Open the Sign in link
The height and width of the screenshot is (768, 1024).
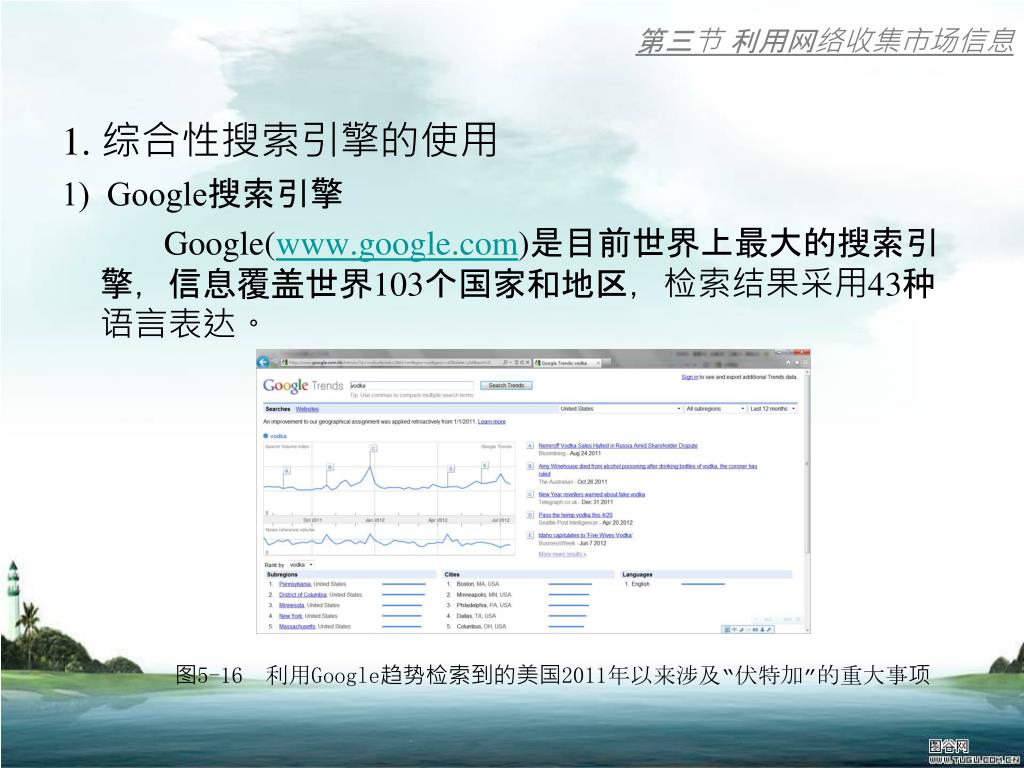tap(690, 377)
